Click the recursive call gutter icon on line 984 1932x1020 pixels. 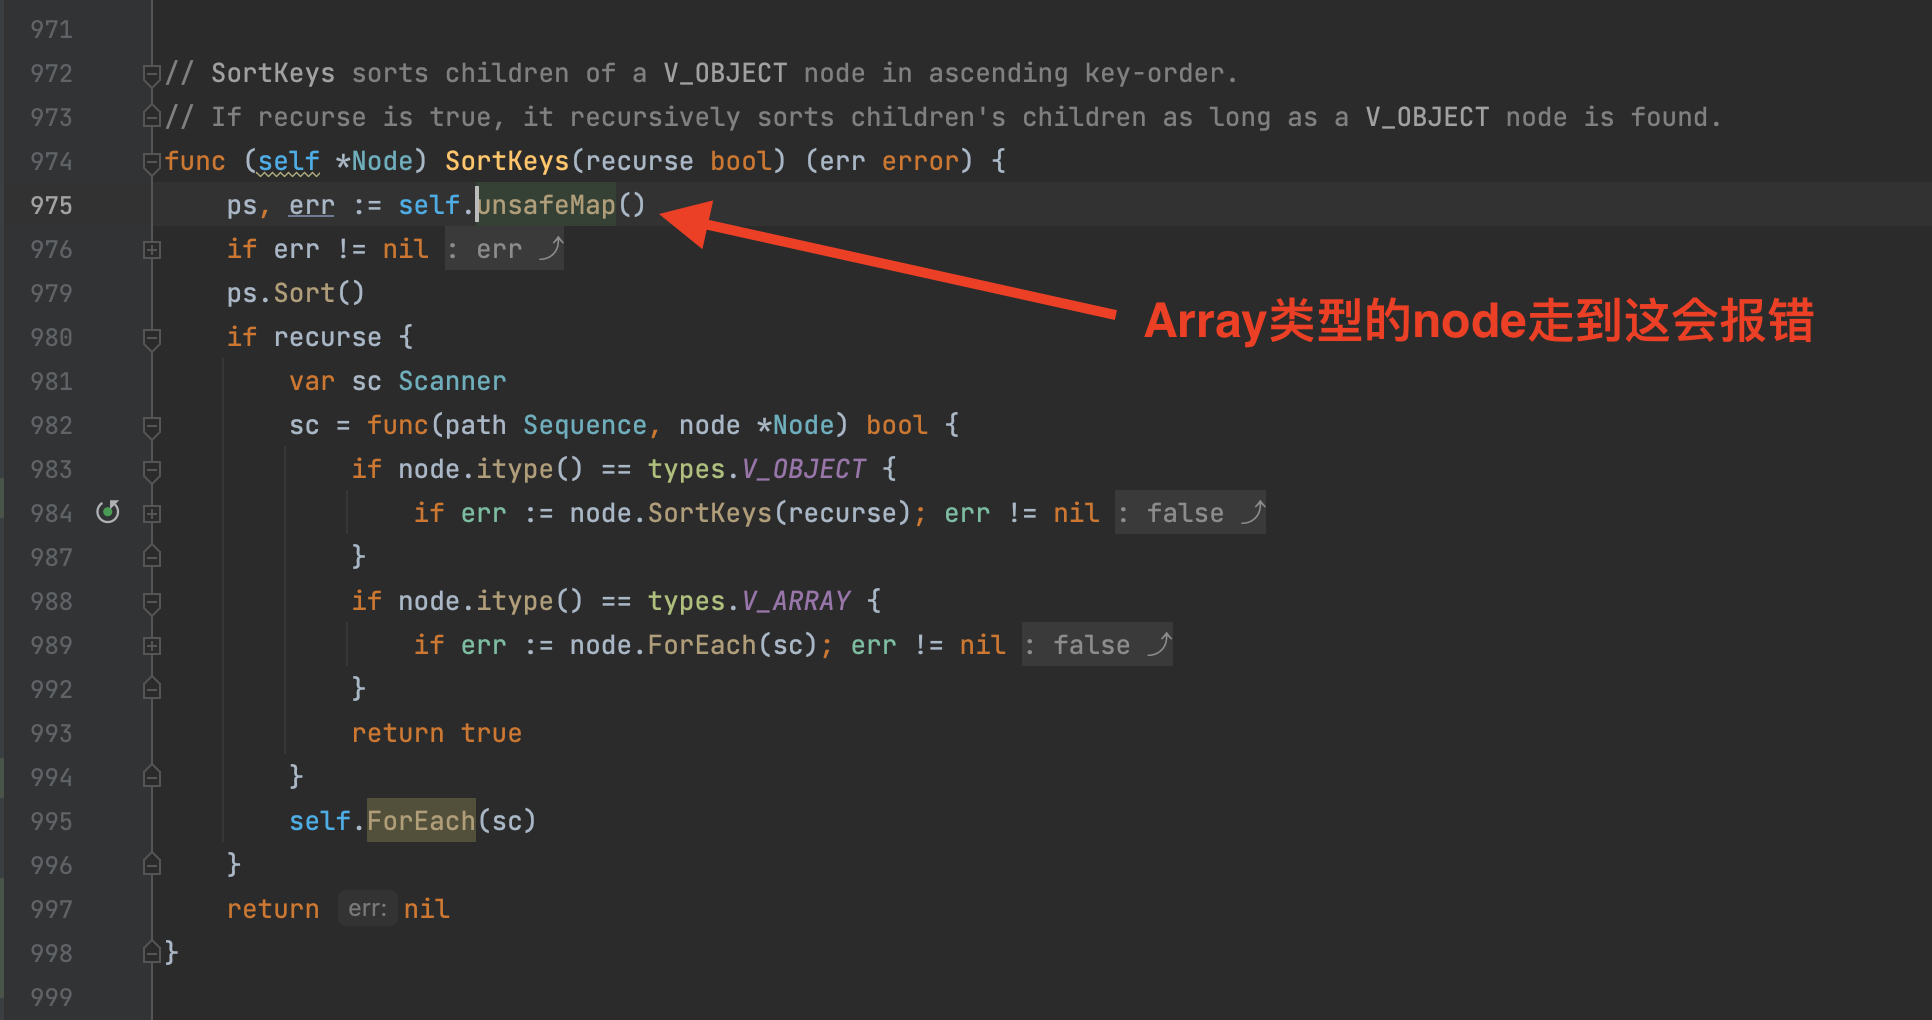pyautogui.click(x=108, y=512)
